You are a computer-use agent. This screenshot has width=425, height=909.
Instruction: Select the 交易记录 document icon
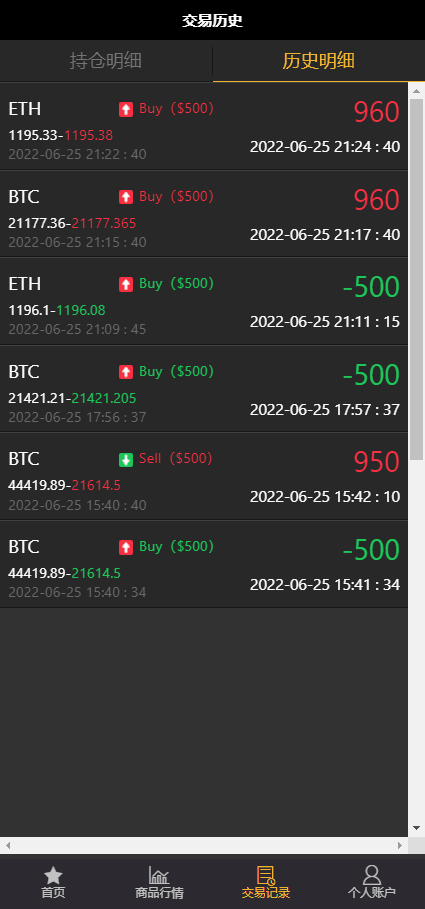(x=266, y=875)
